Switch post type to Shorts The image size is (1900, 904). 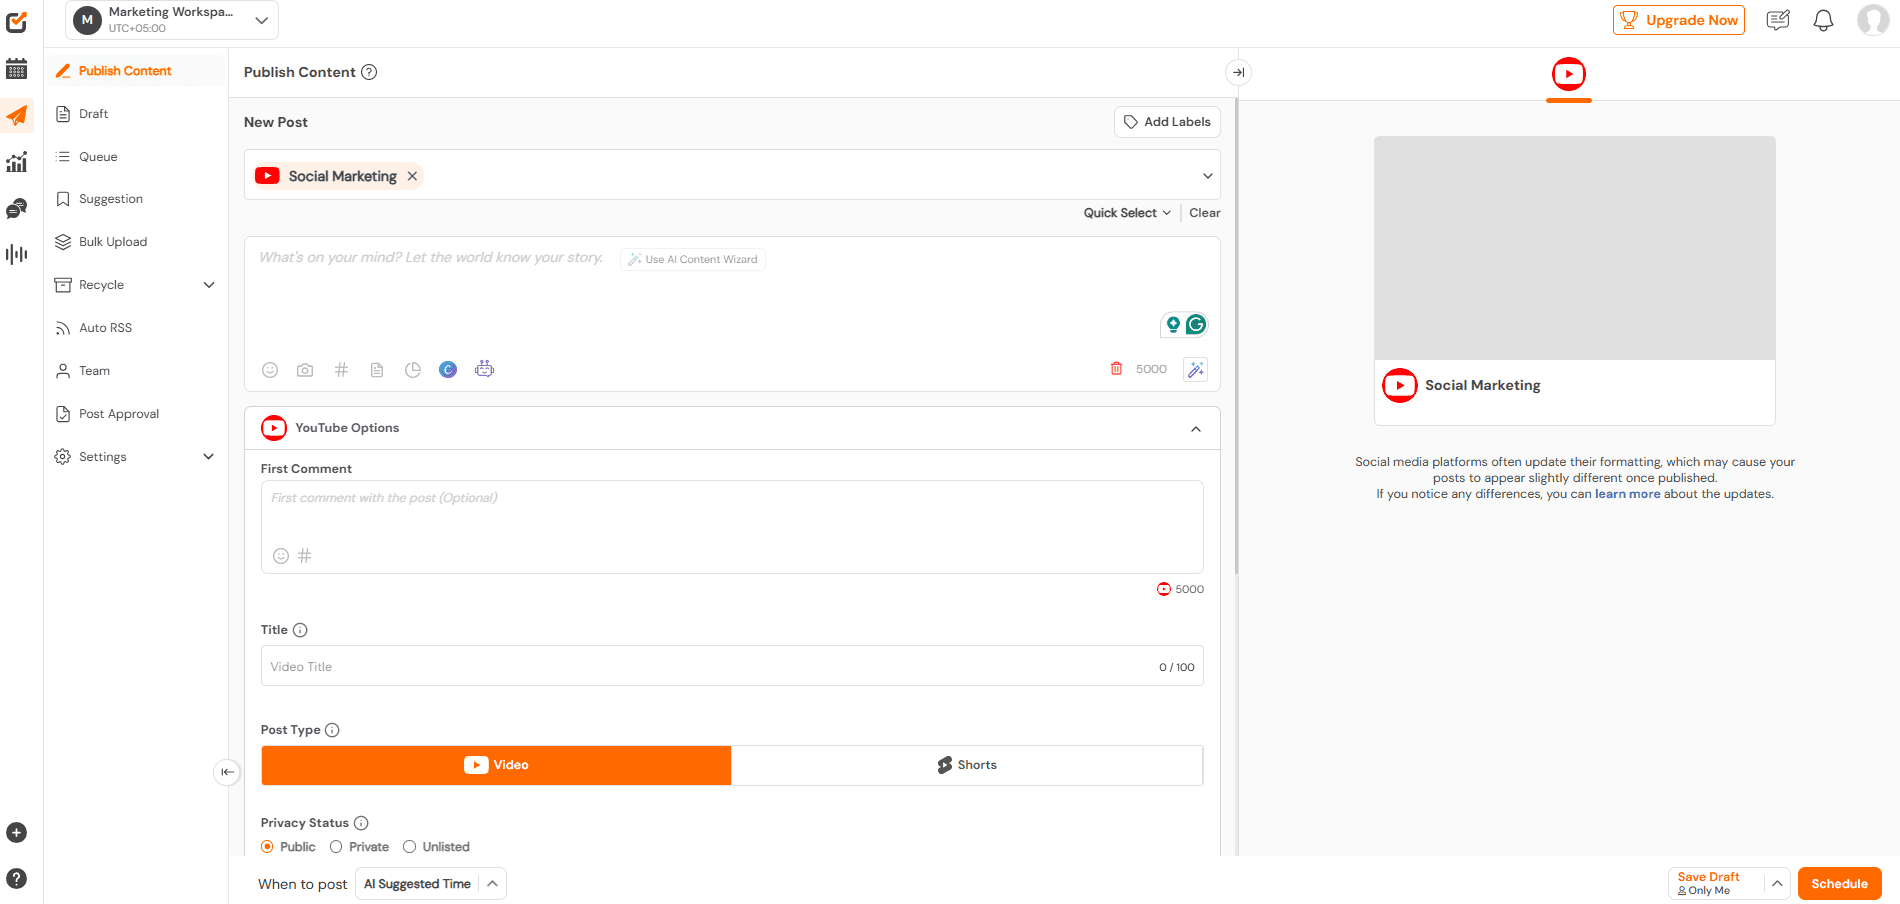[x=967, y=764]
